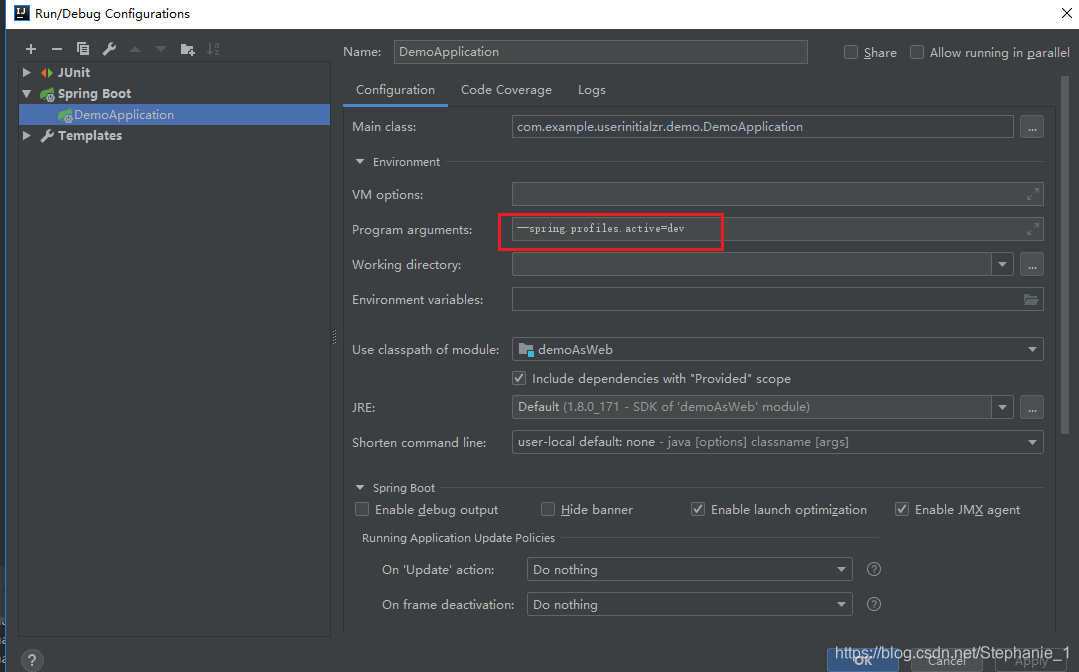Browse Working directory with ellipsis button
Viewport: 1079px width, 672px height.
pyautogui.click(x=1032, y=264)
